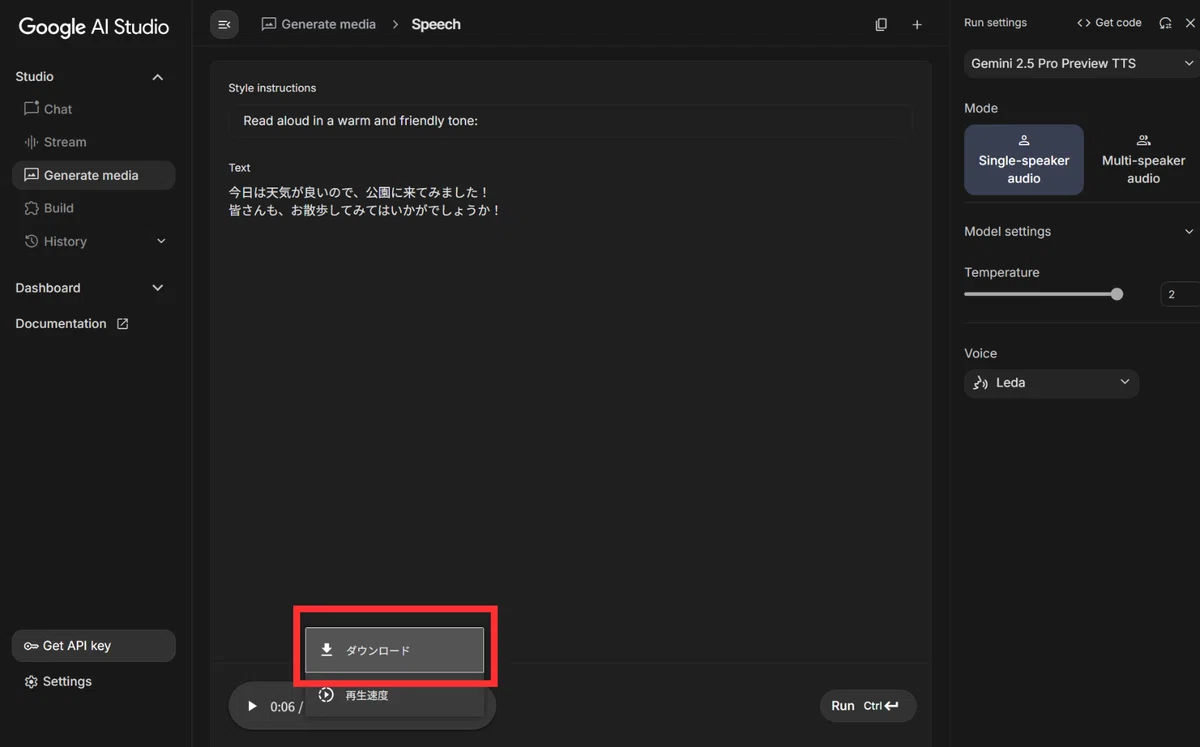Viewport: 1200px width, 747px height.
Task: Click the Run button
Action: tap(867, 706)
